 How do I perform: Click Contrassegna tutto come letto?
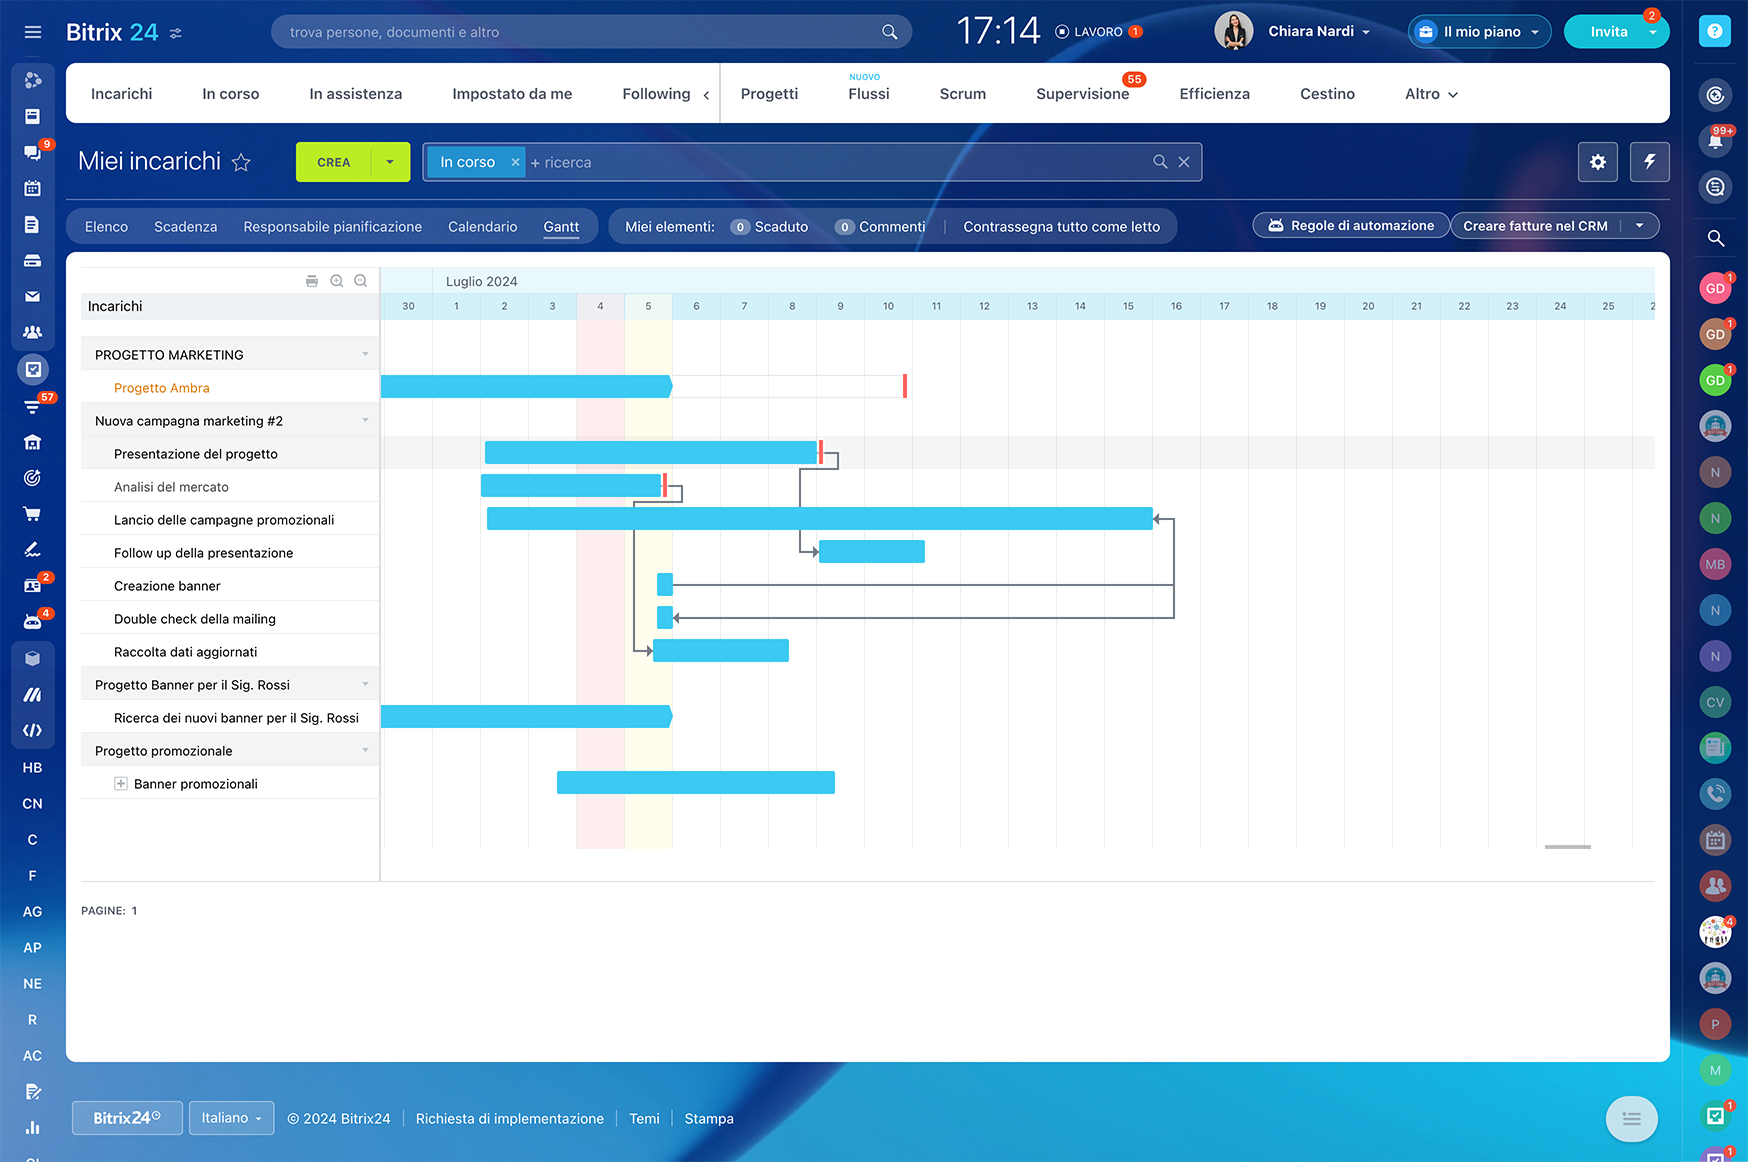click(x=1061, y=227)
